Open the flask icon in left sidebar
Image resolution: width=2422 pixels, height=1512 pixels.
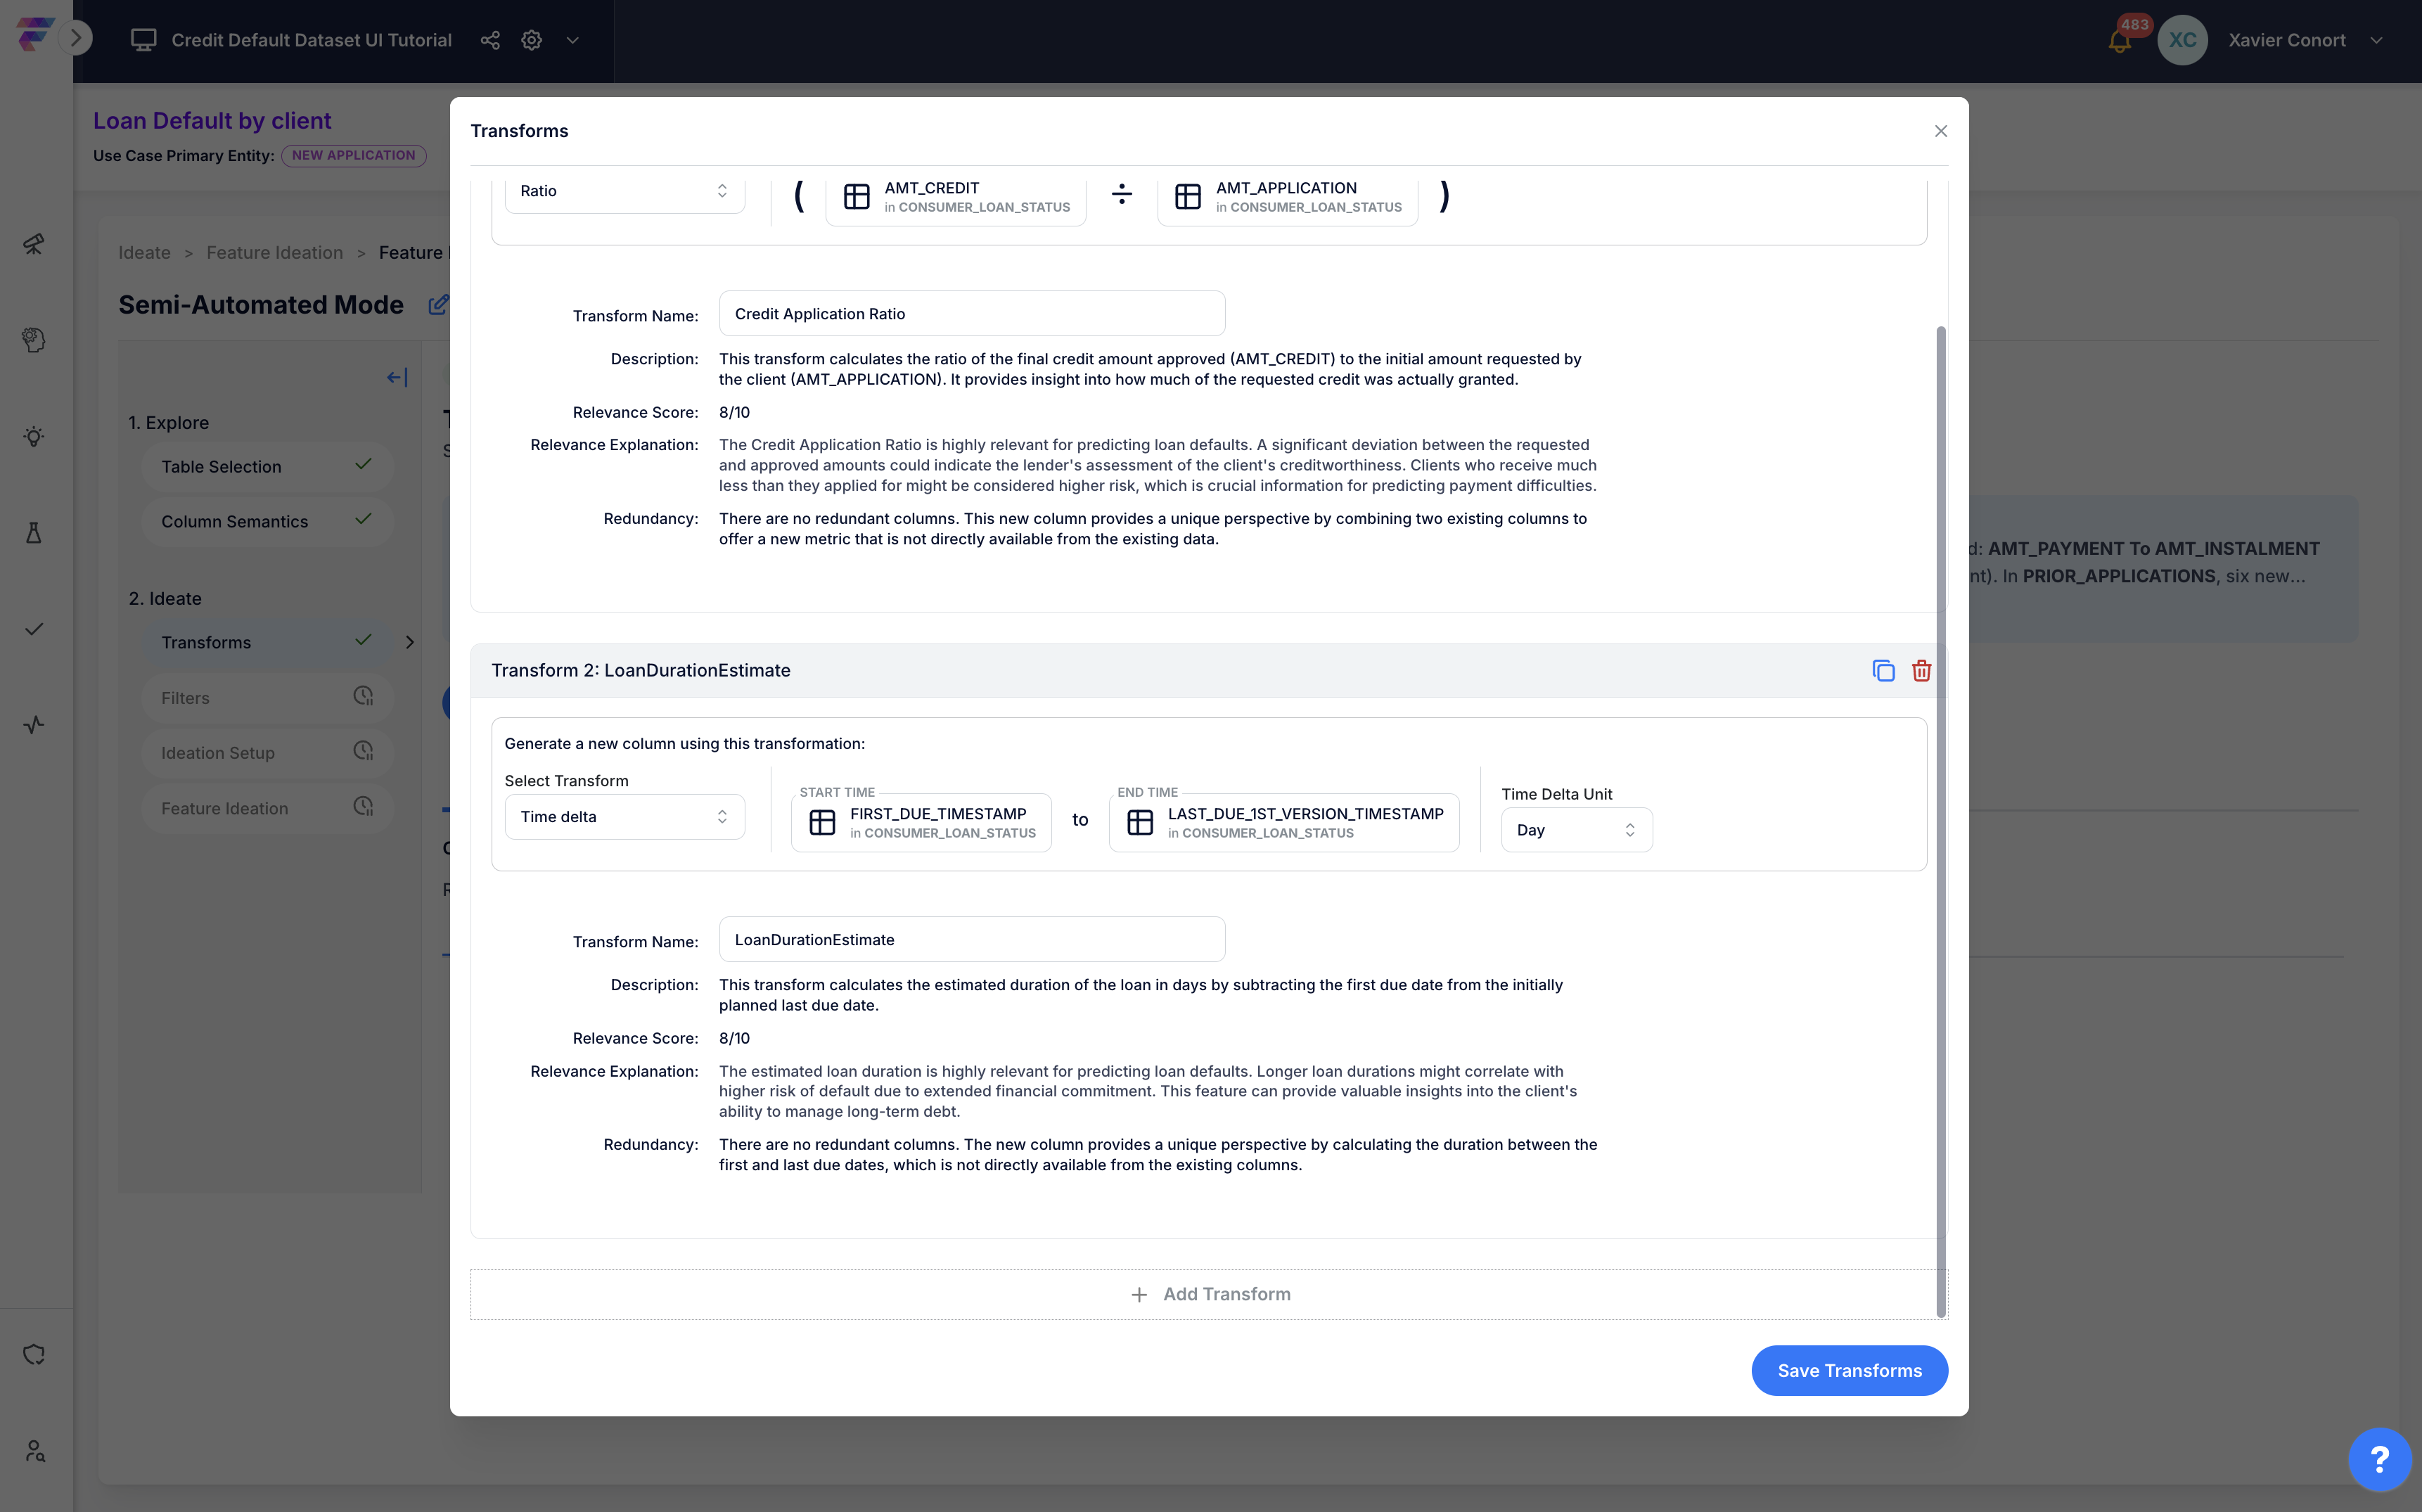pos(34,532)
